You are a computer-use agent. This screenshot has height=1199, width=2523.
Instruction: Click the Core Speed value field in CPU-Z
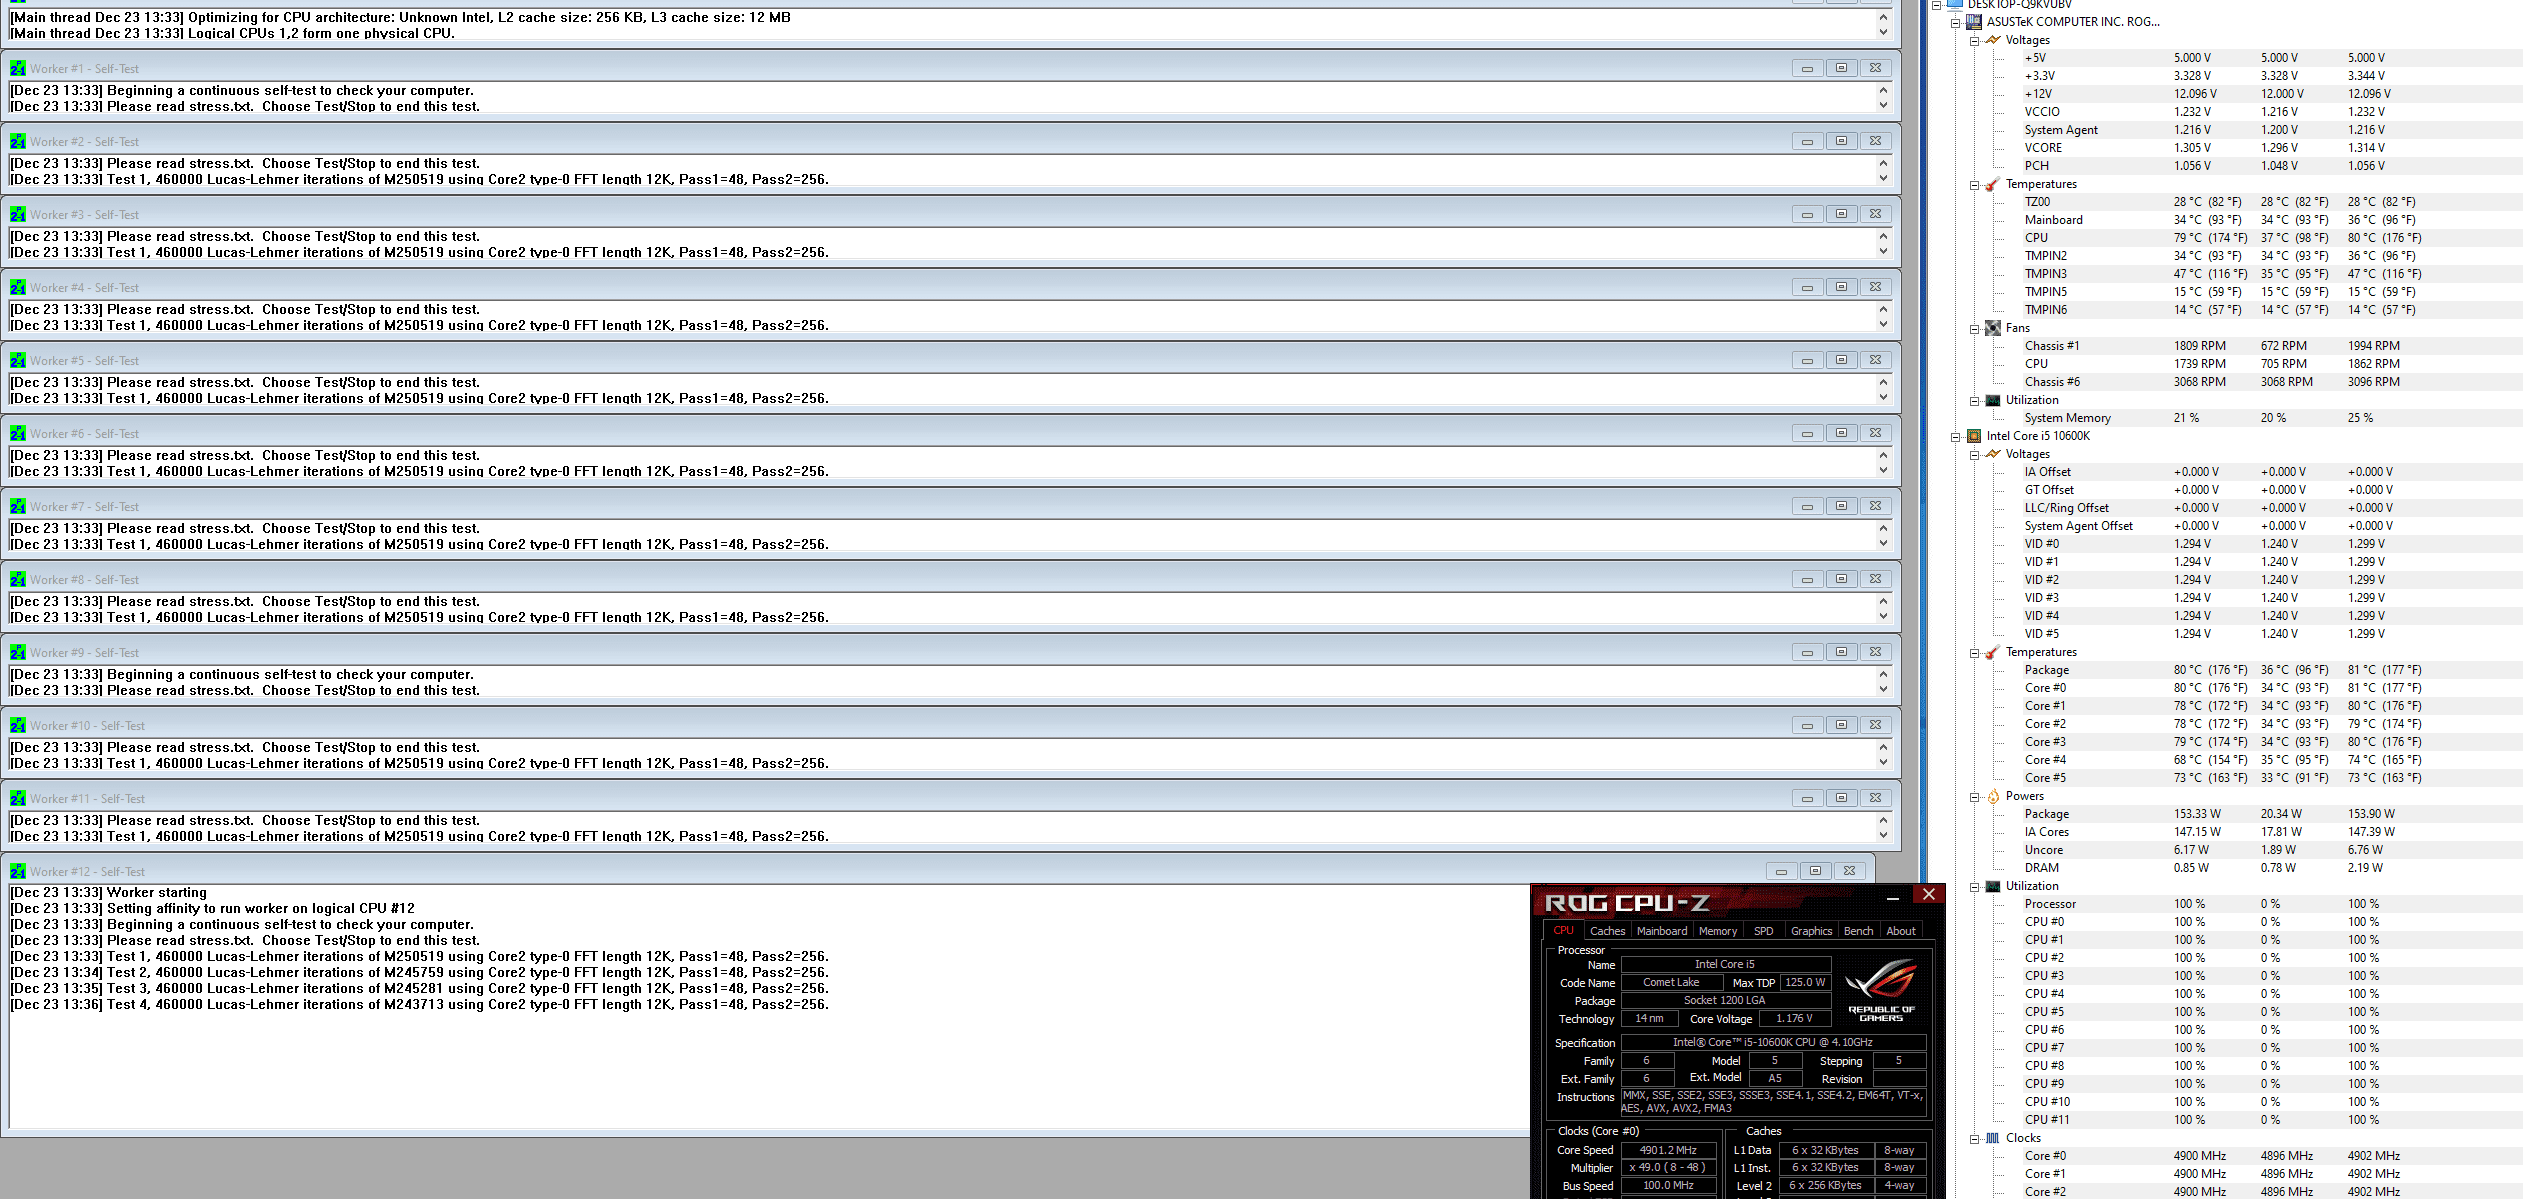pyautogui.click(x=1667, y=1150)
